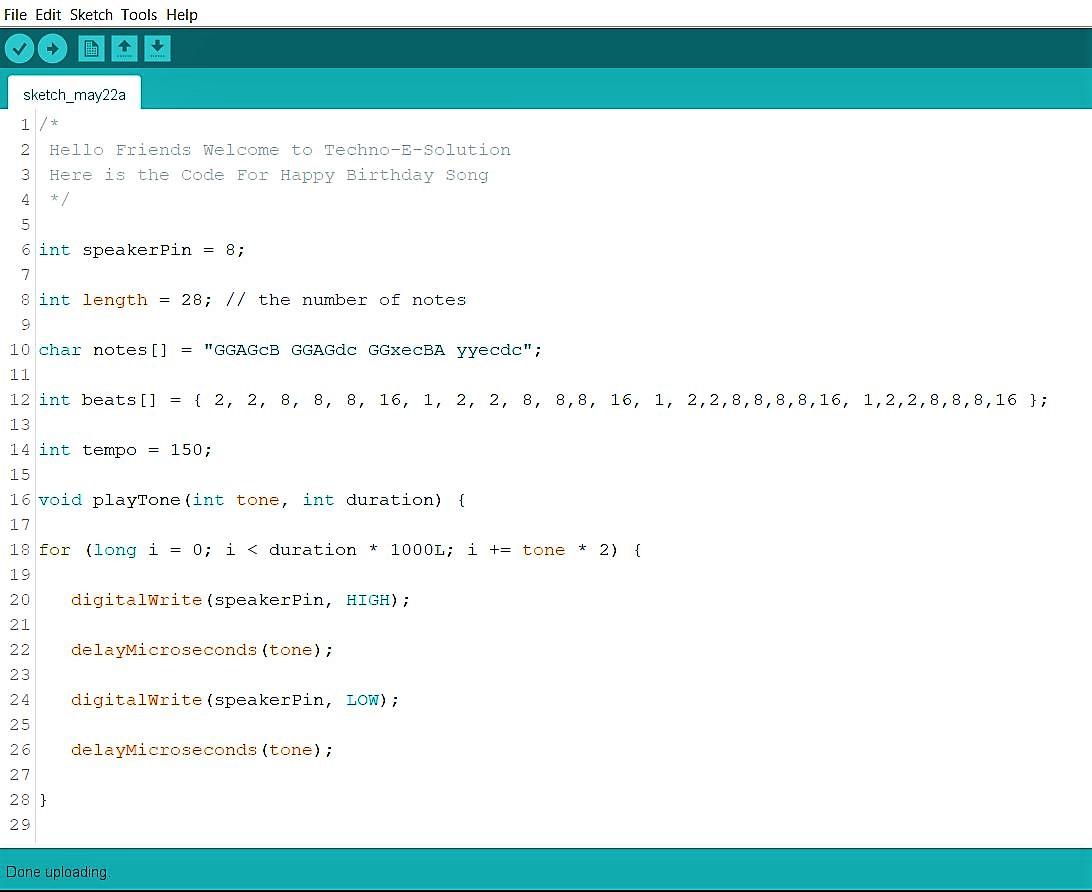Click 'Here is the Code For Happy Birthday Song'
Screen dimensions: 1092x892
click(269, 175)
